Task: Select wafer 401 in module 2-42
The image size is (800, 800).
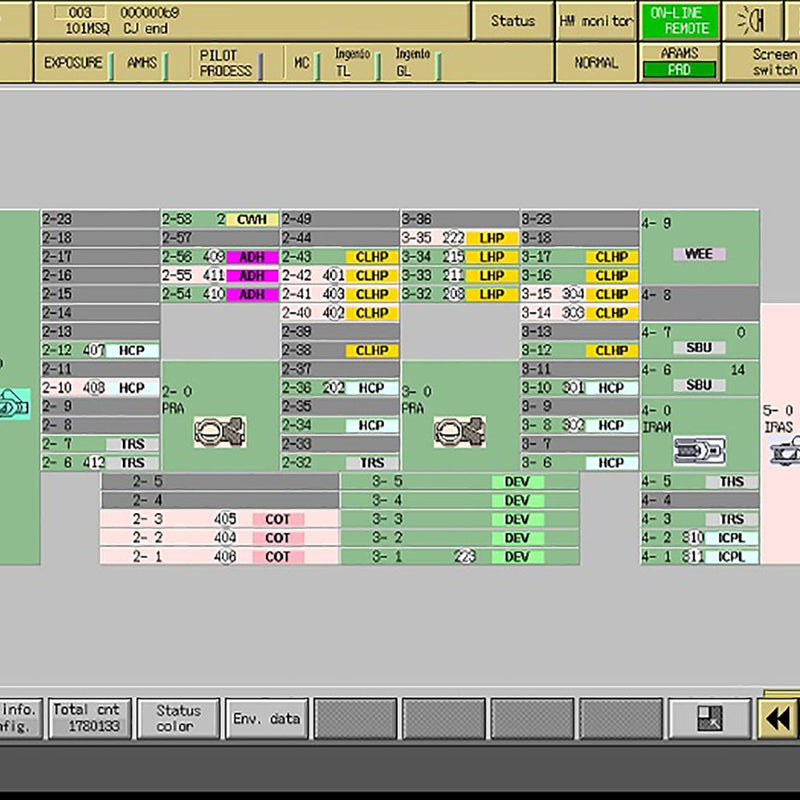Action: (x=333, y=276)
